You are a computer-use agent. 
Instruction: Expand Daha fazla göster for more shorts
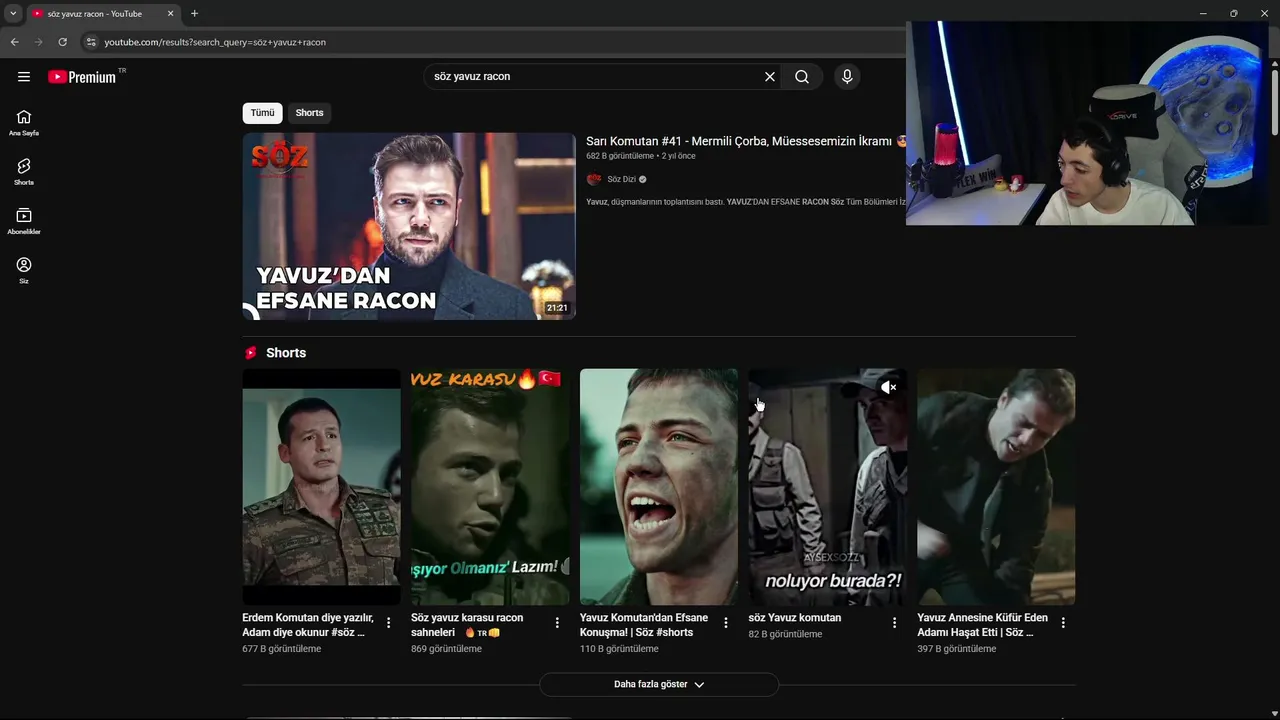659,684
